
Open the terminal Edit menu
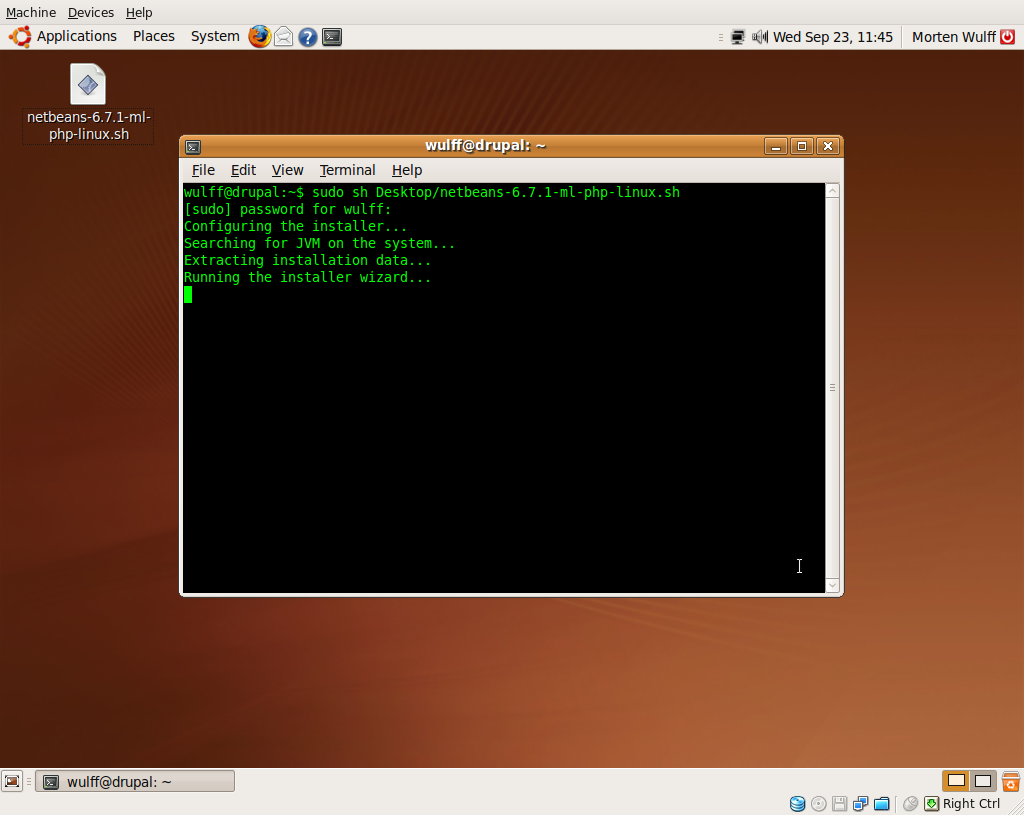click(243, 170)
